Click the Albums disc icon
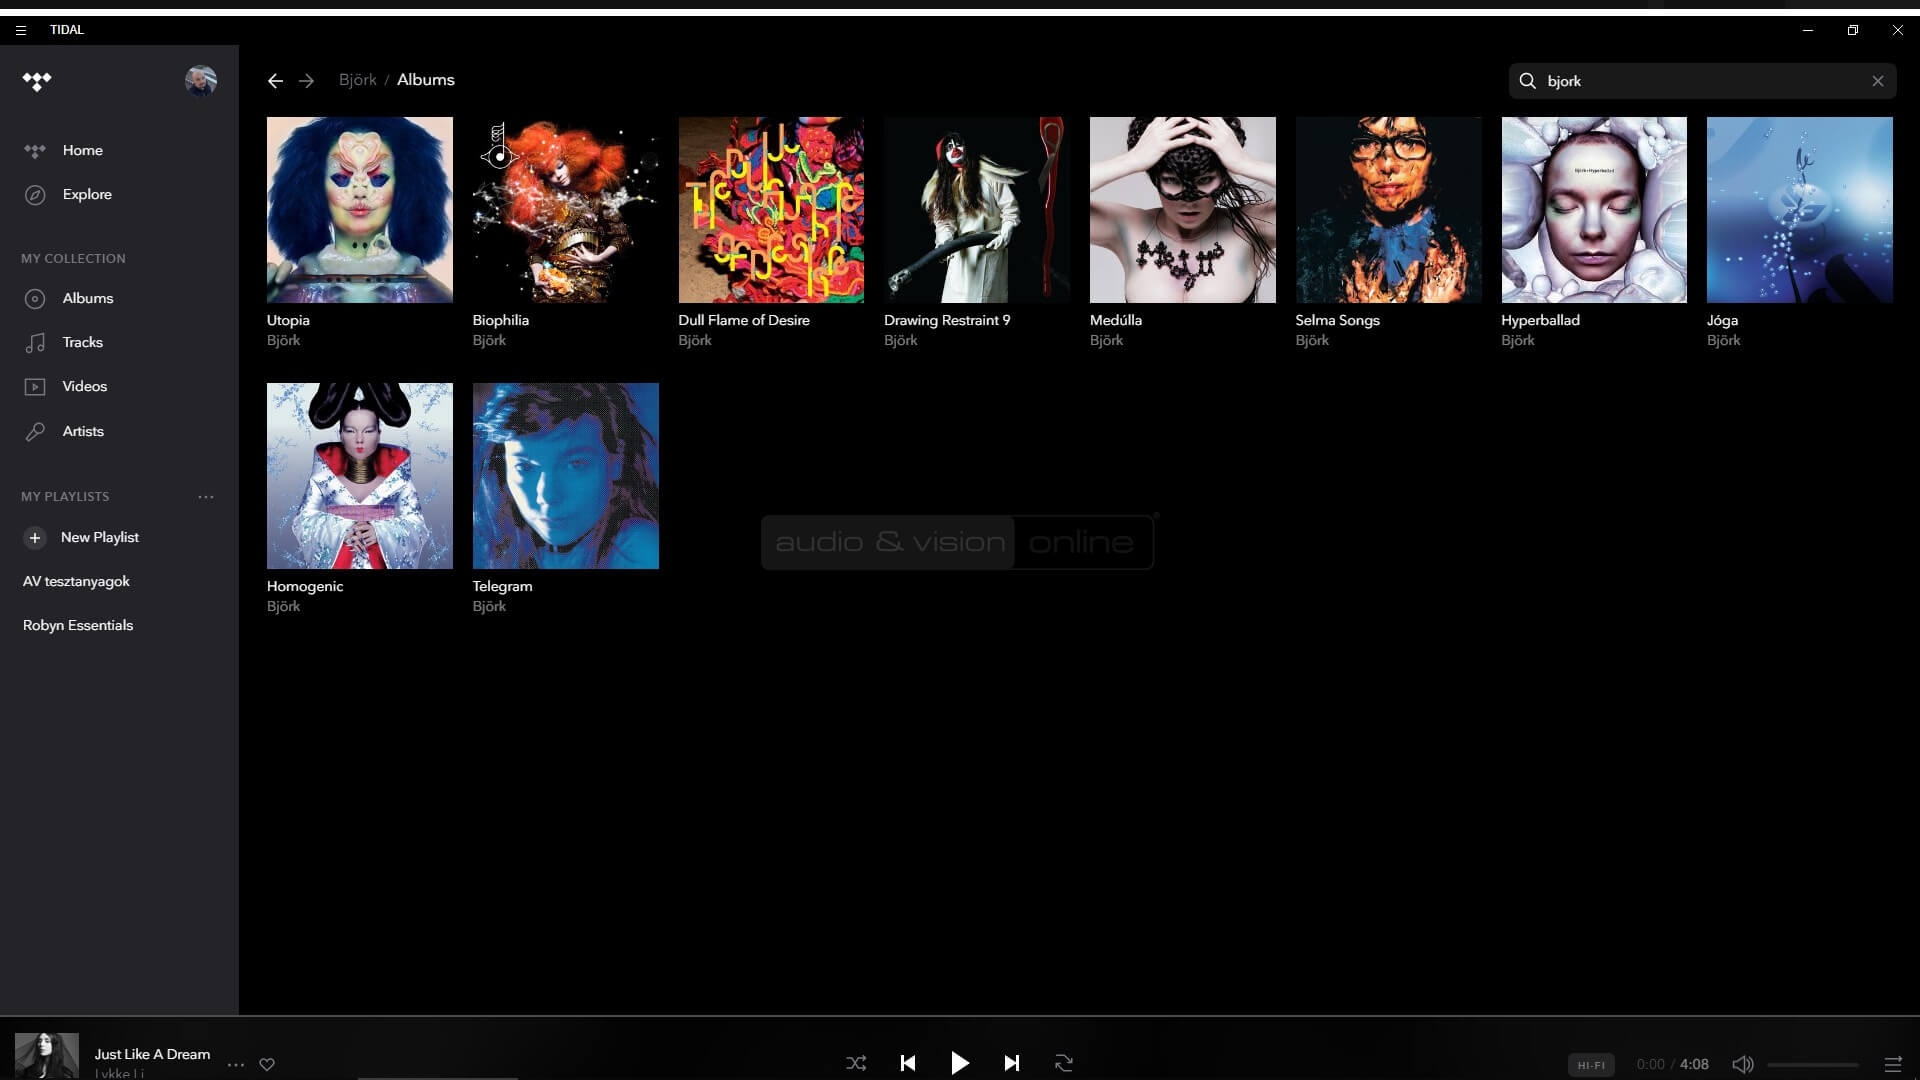Image resolution: width=1920 pixels, height=1080 pixels. click(x=35, y=299)
